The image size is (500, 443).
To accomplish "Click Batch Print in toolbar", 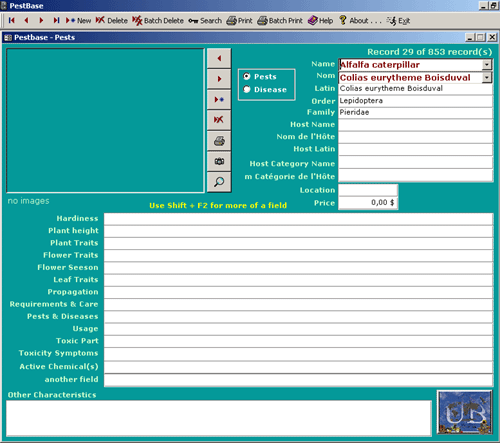I will pos(280,21).
